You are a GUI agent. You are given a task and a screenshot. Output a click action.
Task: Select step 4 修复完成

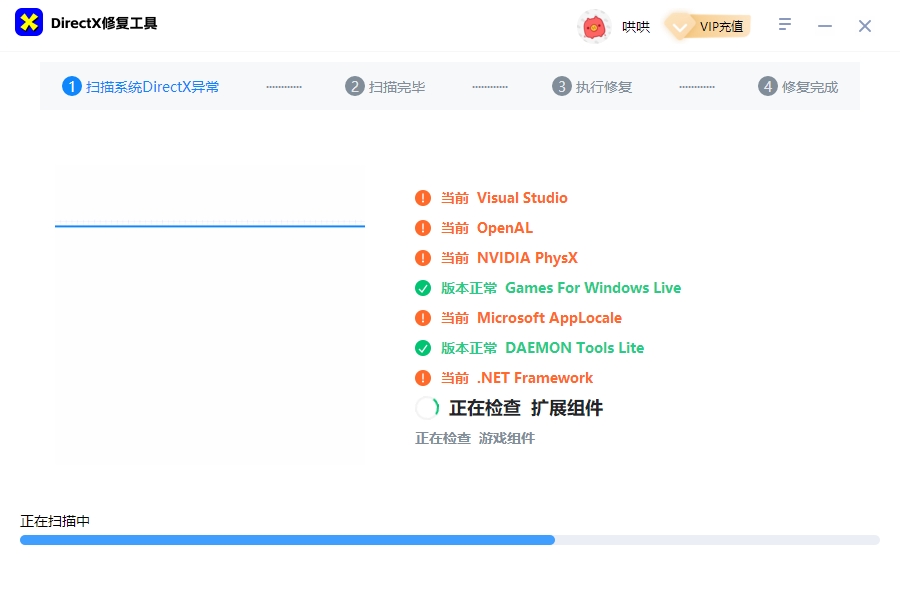click(x=798, y=87)
